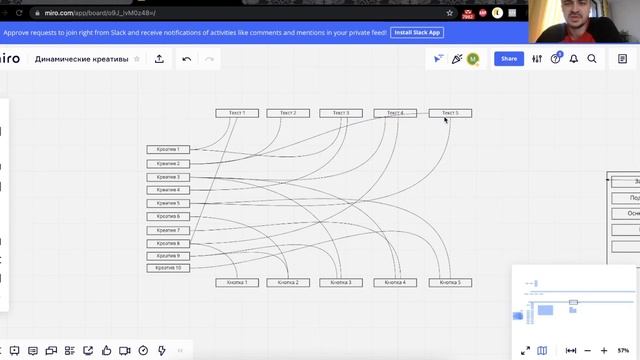Select the Креатив 10 box
The width and height of the screenshot is (640, 360).
click(168, 268)
